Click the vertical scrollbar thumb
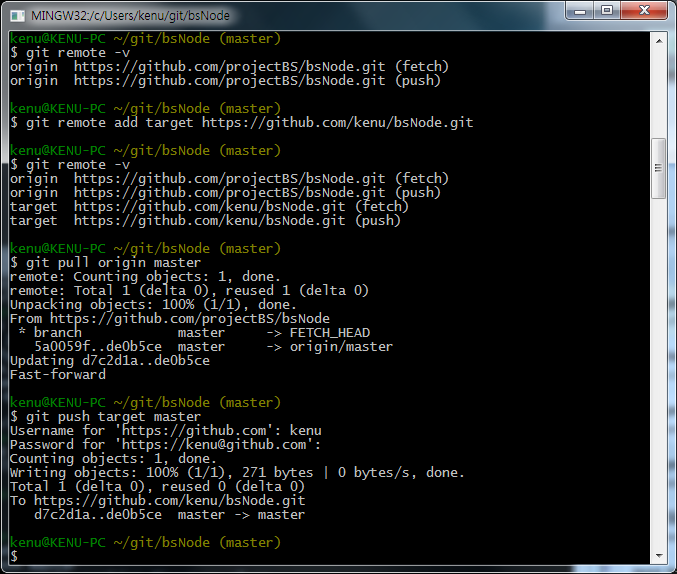 658,168
